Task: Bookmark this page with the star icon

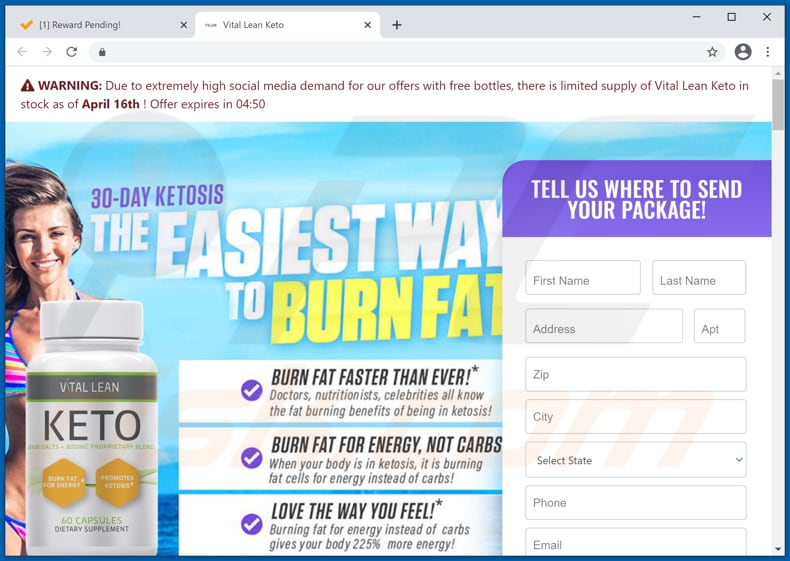Action: pos(712,52)
